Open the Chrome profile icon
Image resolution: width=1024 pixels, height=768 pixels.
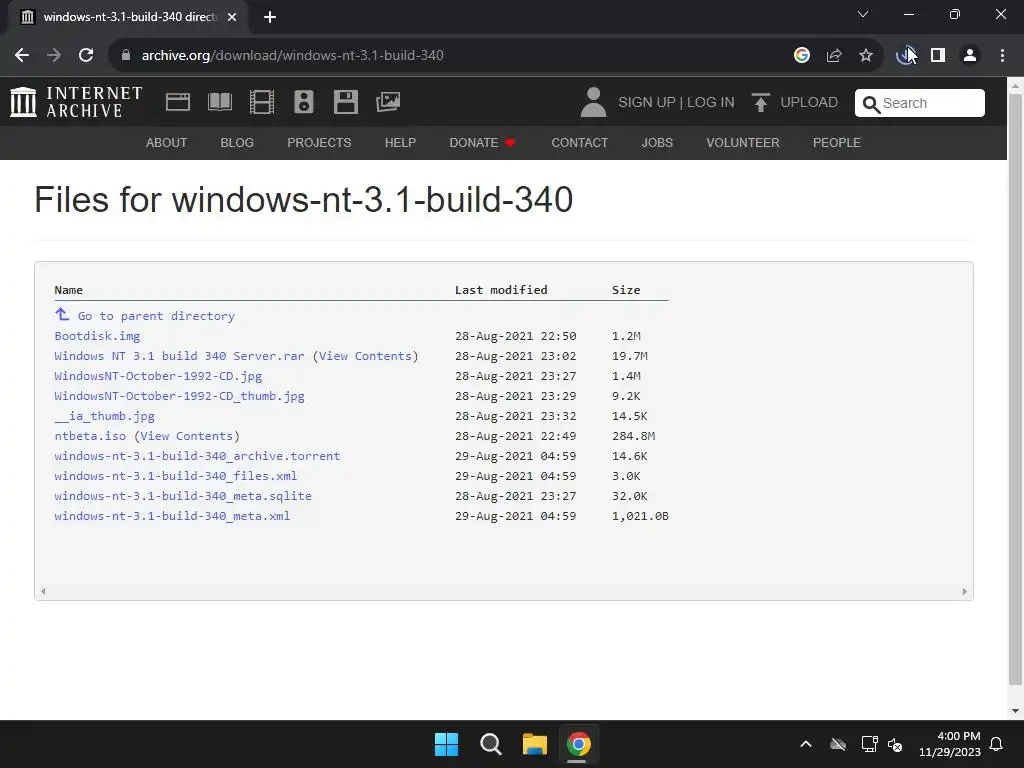pyautogui.click(x=970, y=56)
